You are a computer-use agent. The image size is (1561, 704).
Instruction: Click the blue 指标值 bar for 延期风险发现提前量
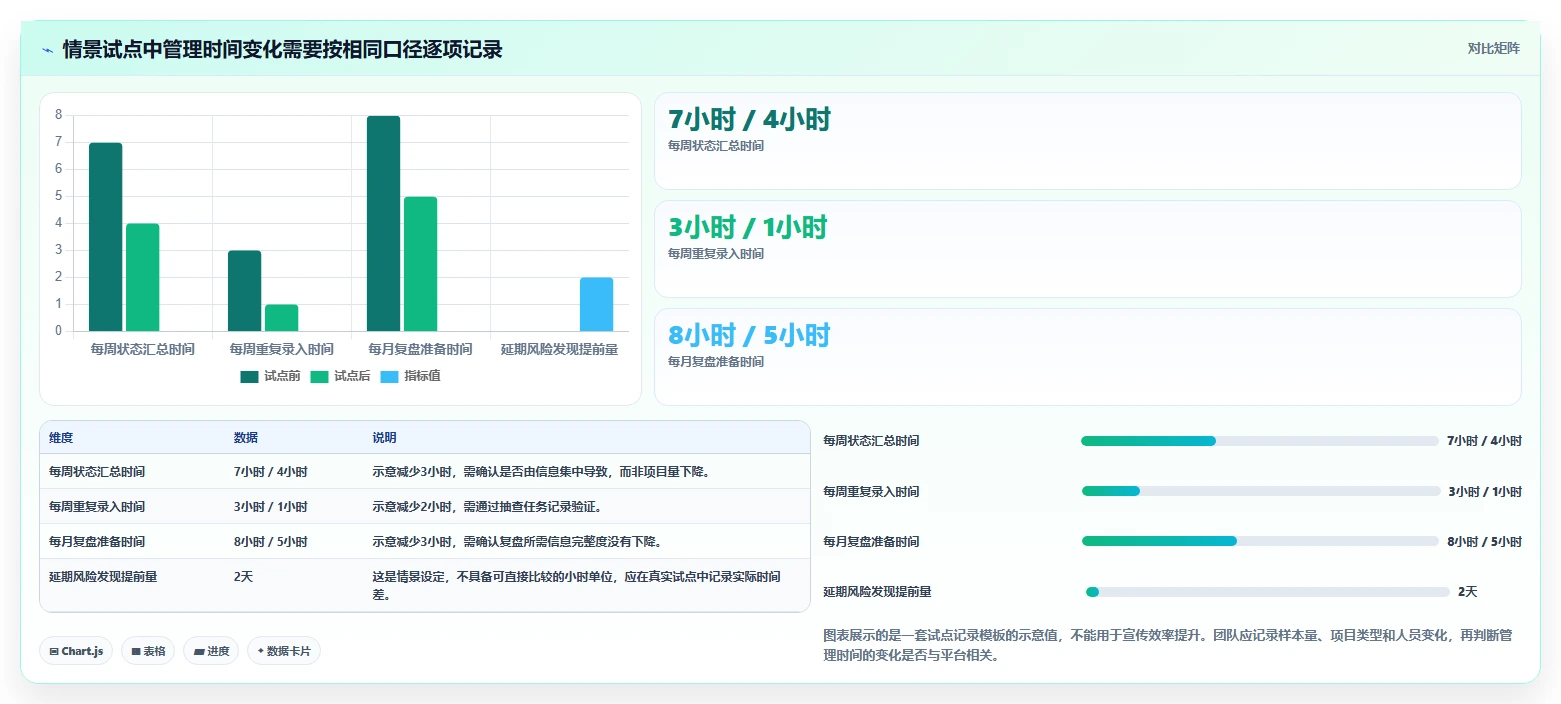pos(596,304)
